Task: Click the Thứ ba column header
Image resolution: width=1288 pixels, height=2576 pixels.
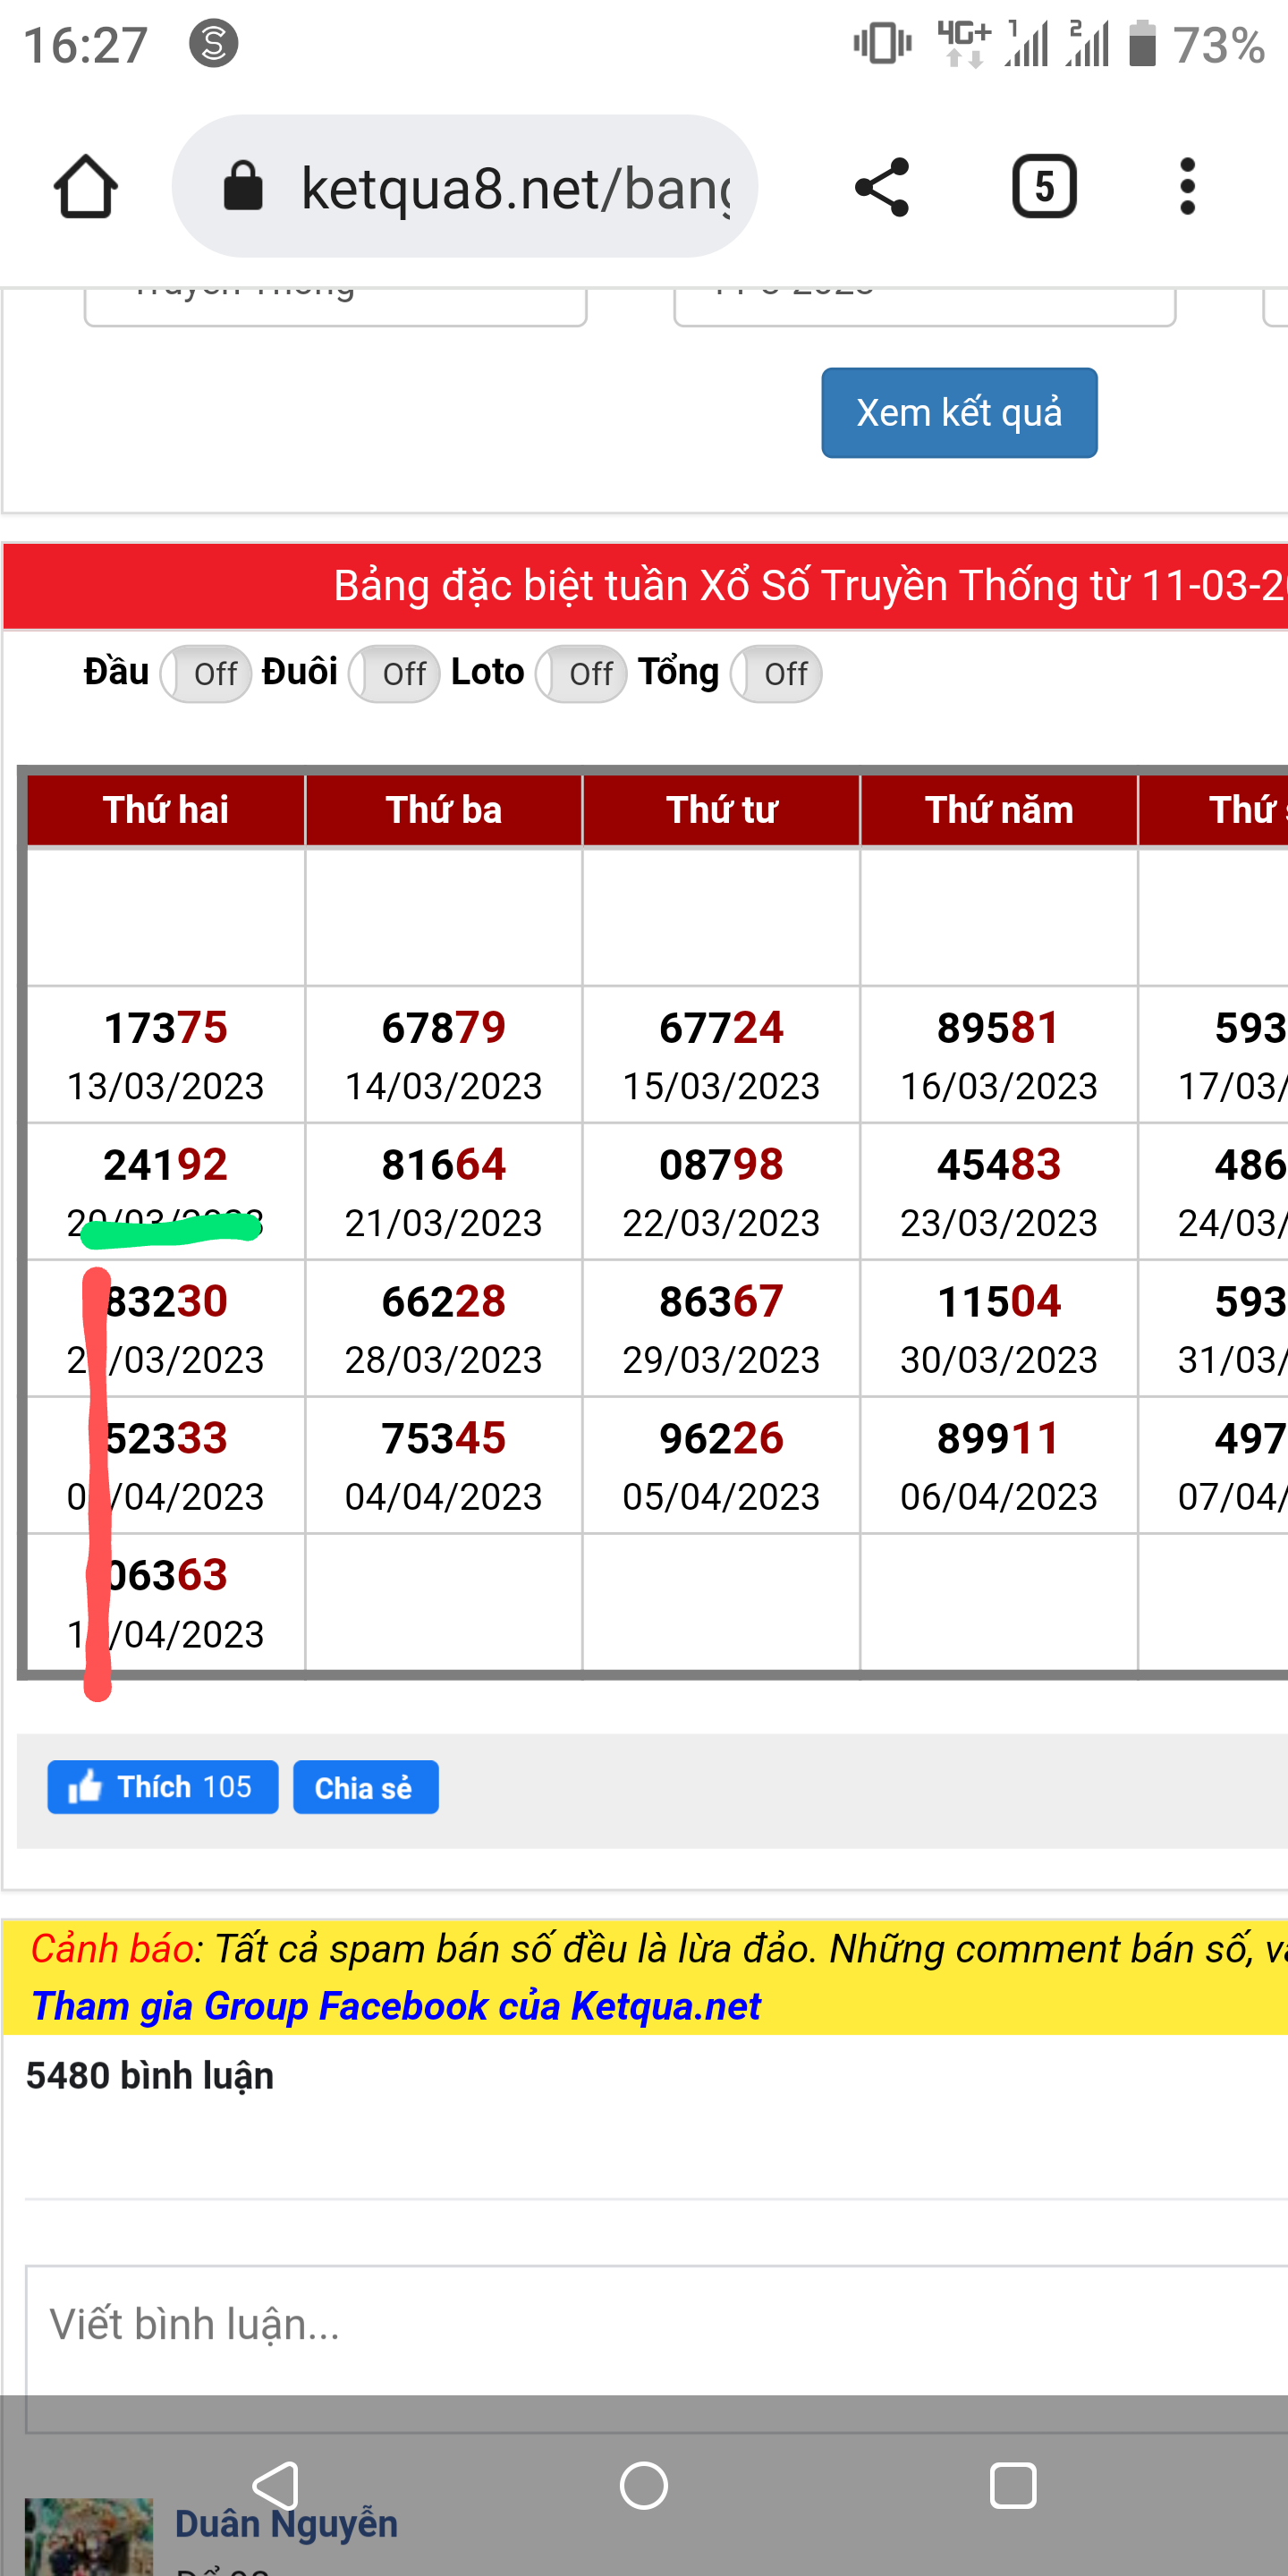Action: tap(444, 810)
